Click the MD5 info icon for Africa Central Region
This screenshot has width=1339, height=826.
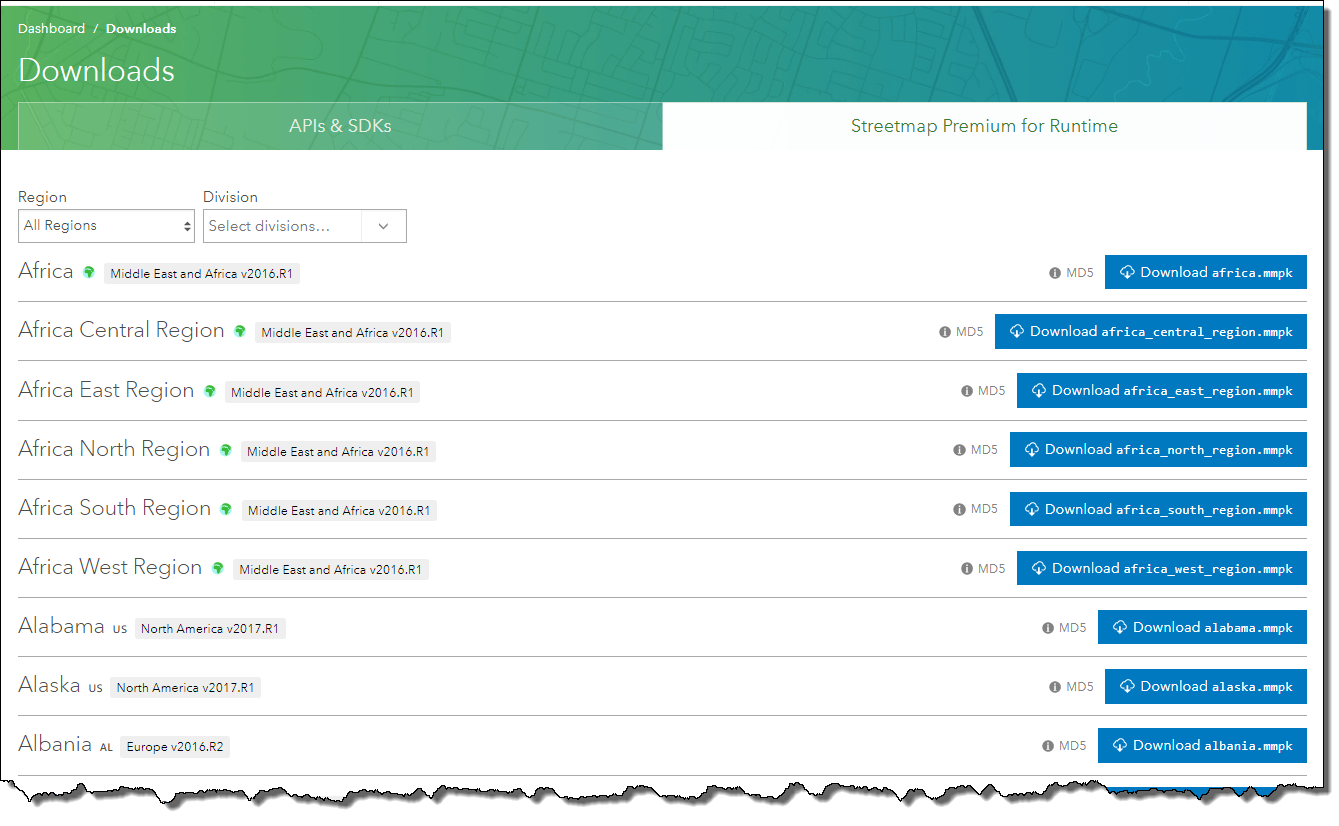pyautogui.click(x=944, y=332)
